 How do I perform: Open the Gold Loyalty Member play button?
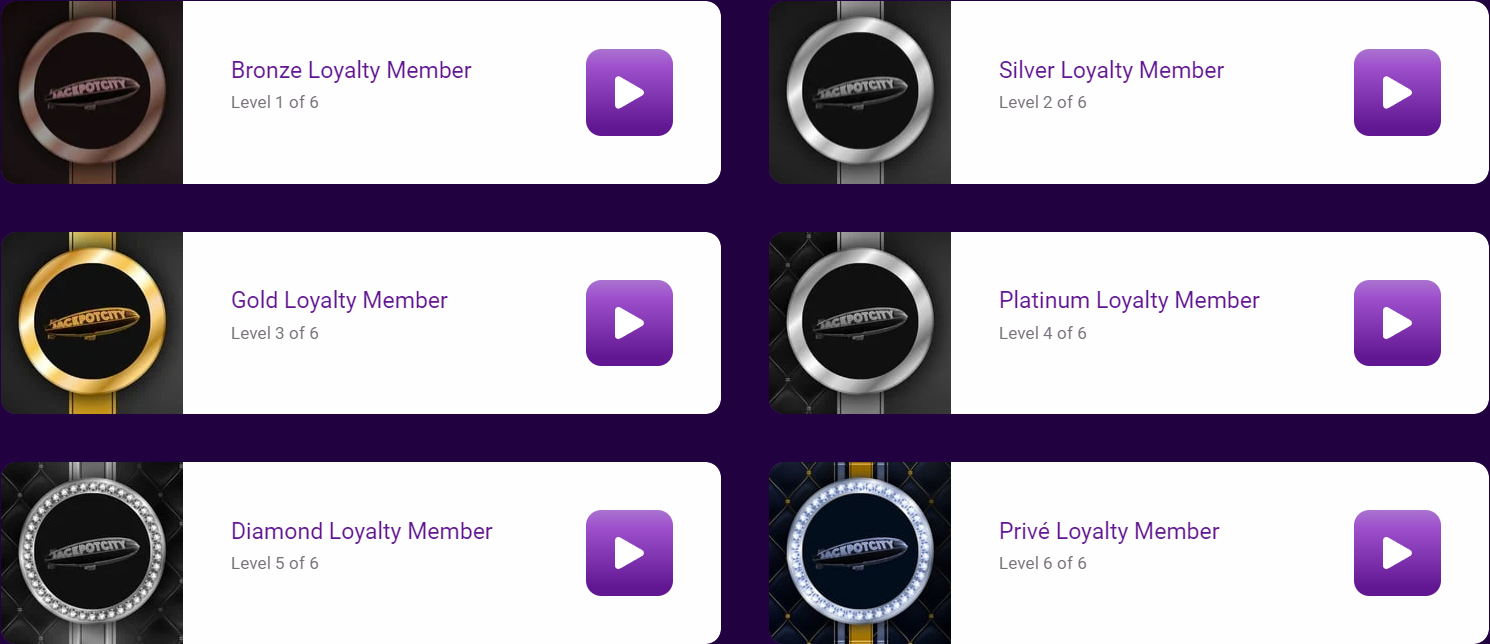[x=629, y=323]
